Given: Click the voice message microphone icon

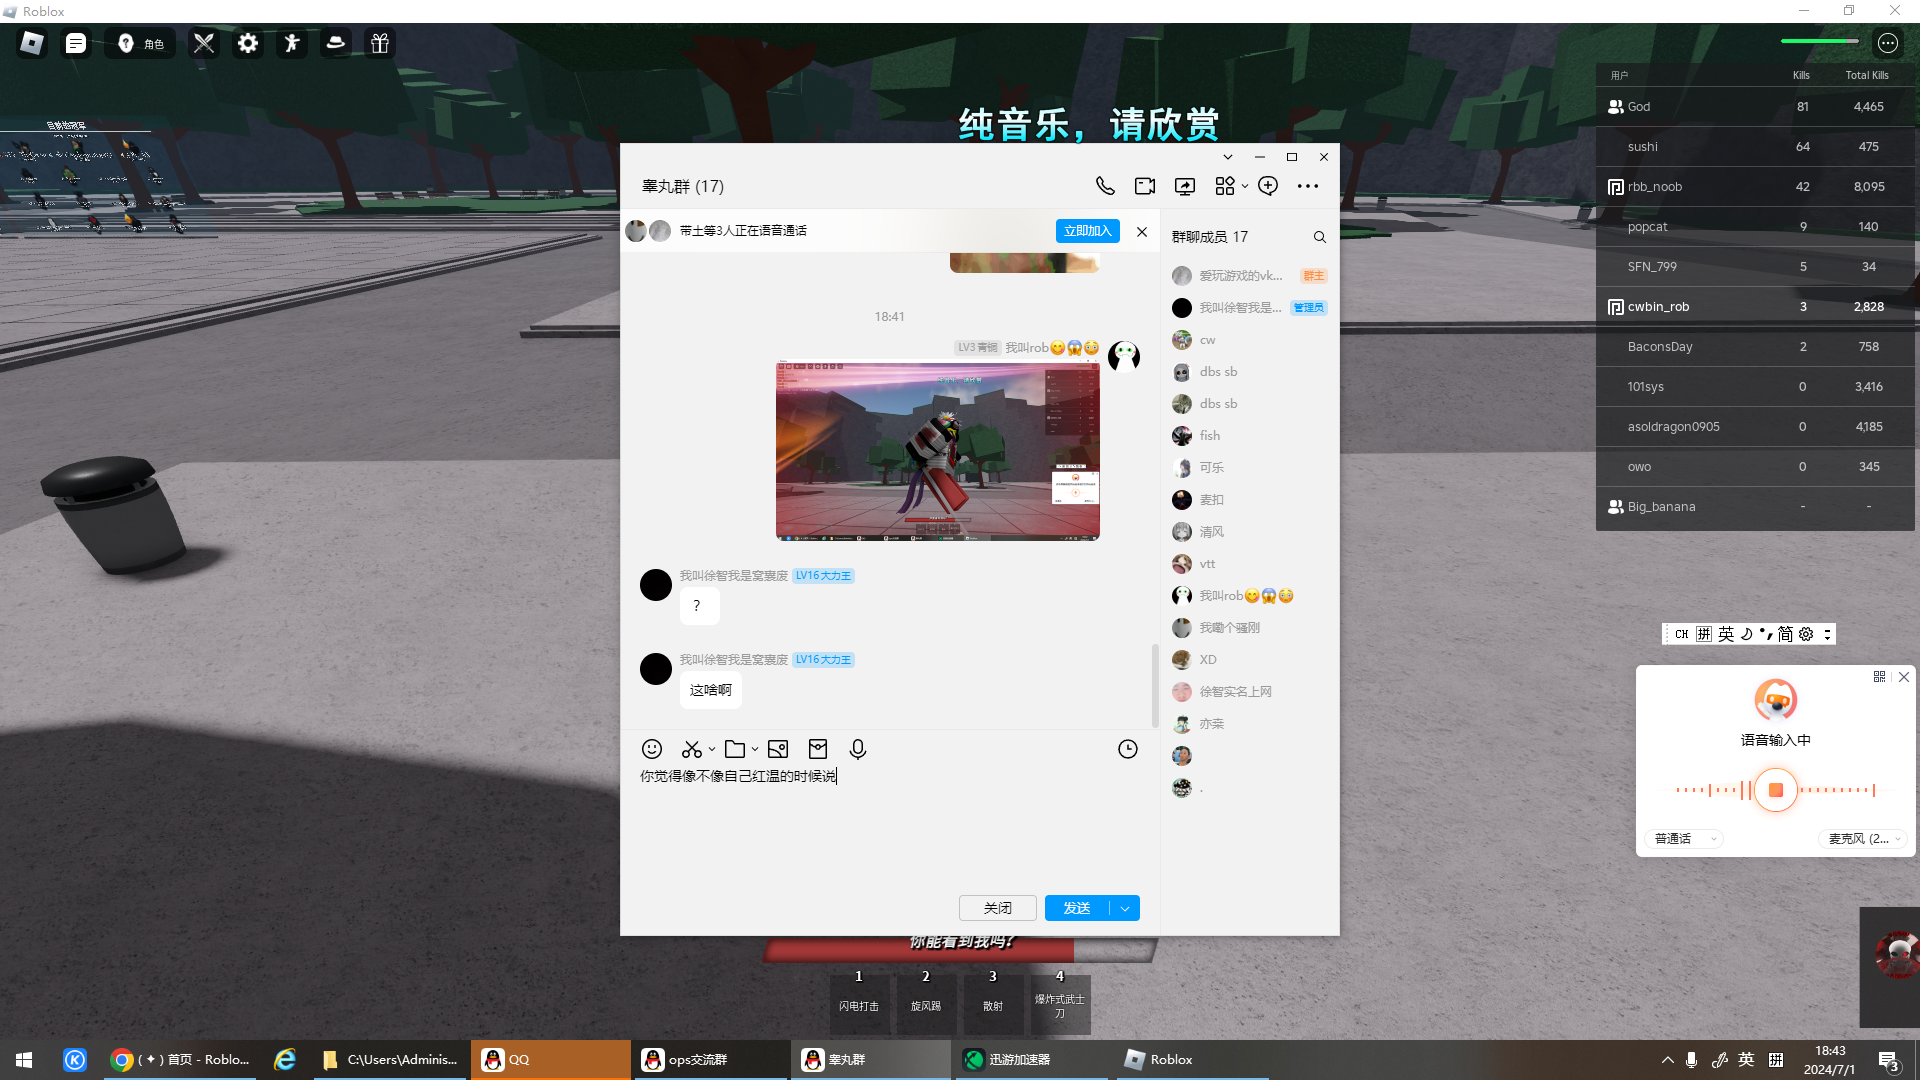Looking at the screenshot, I should (858, 749).
